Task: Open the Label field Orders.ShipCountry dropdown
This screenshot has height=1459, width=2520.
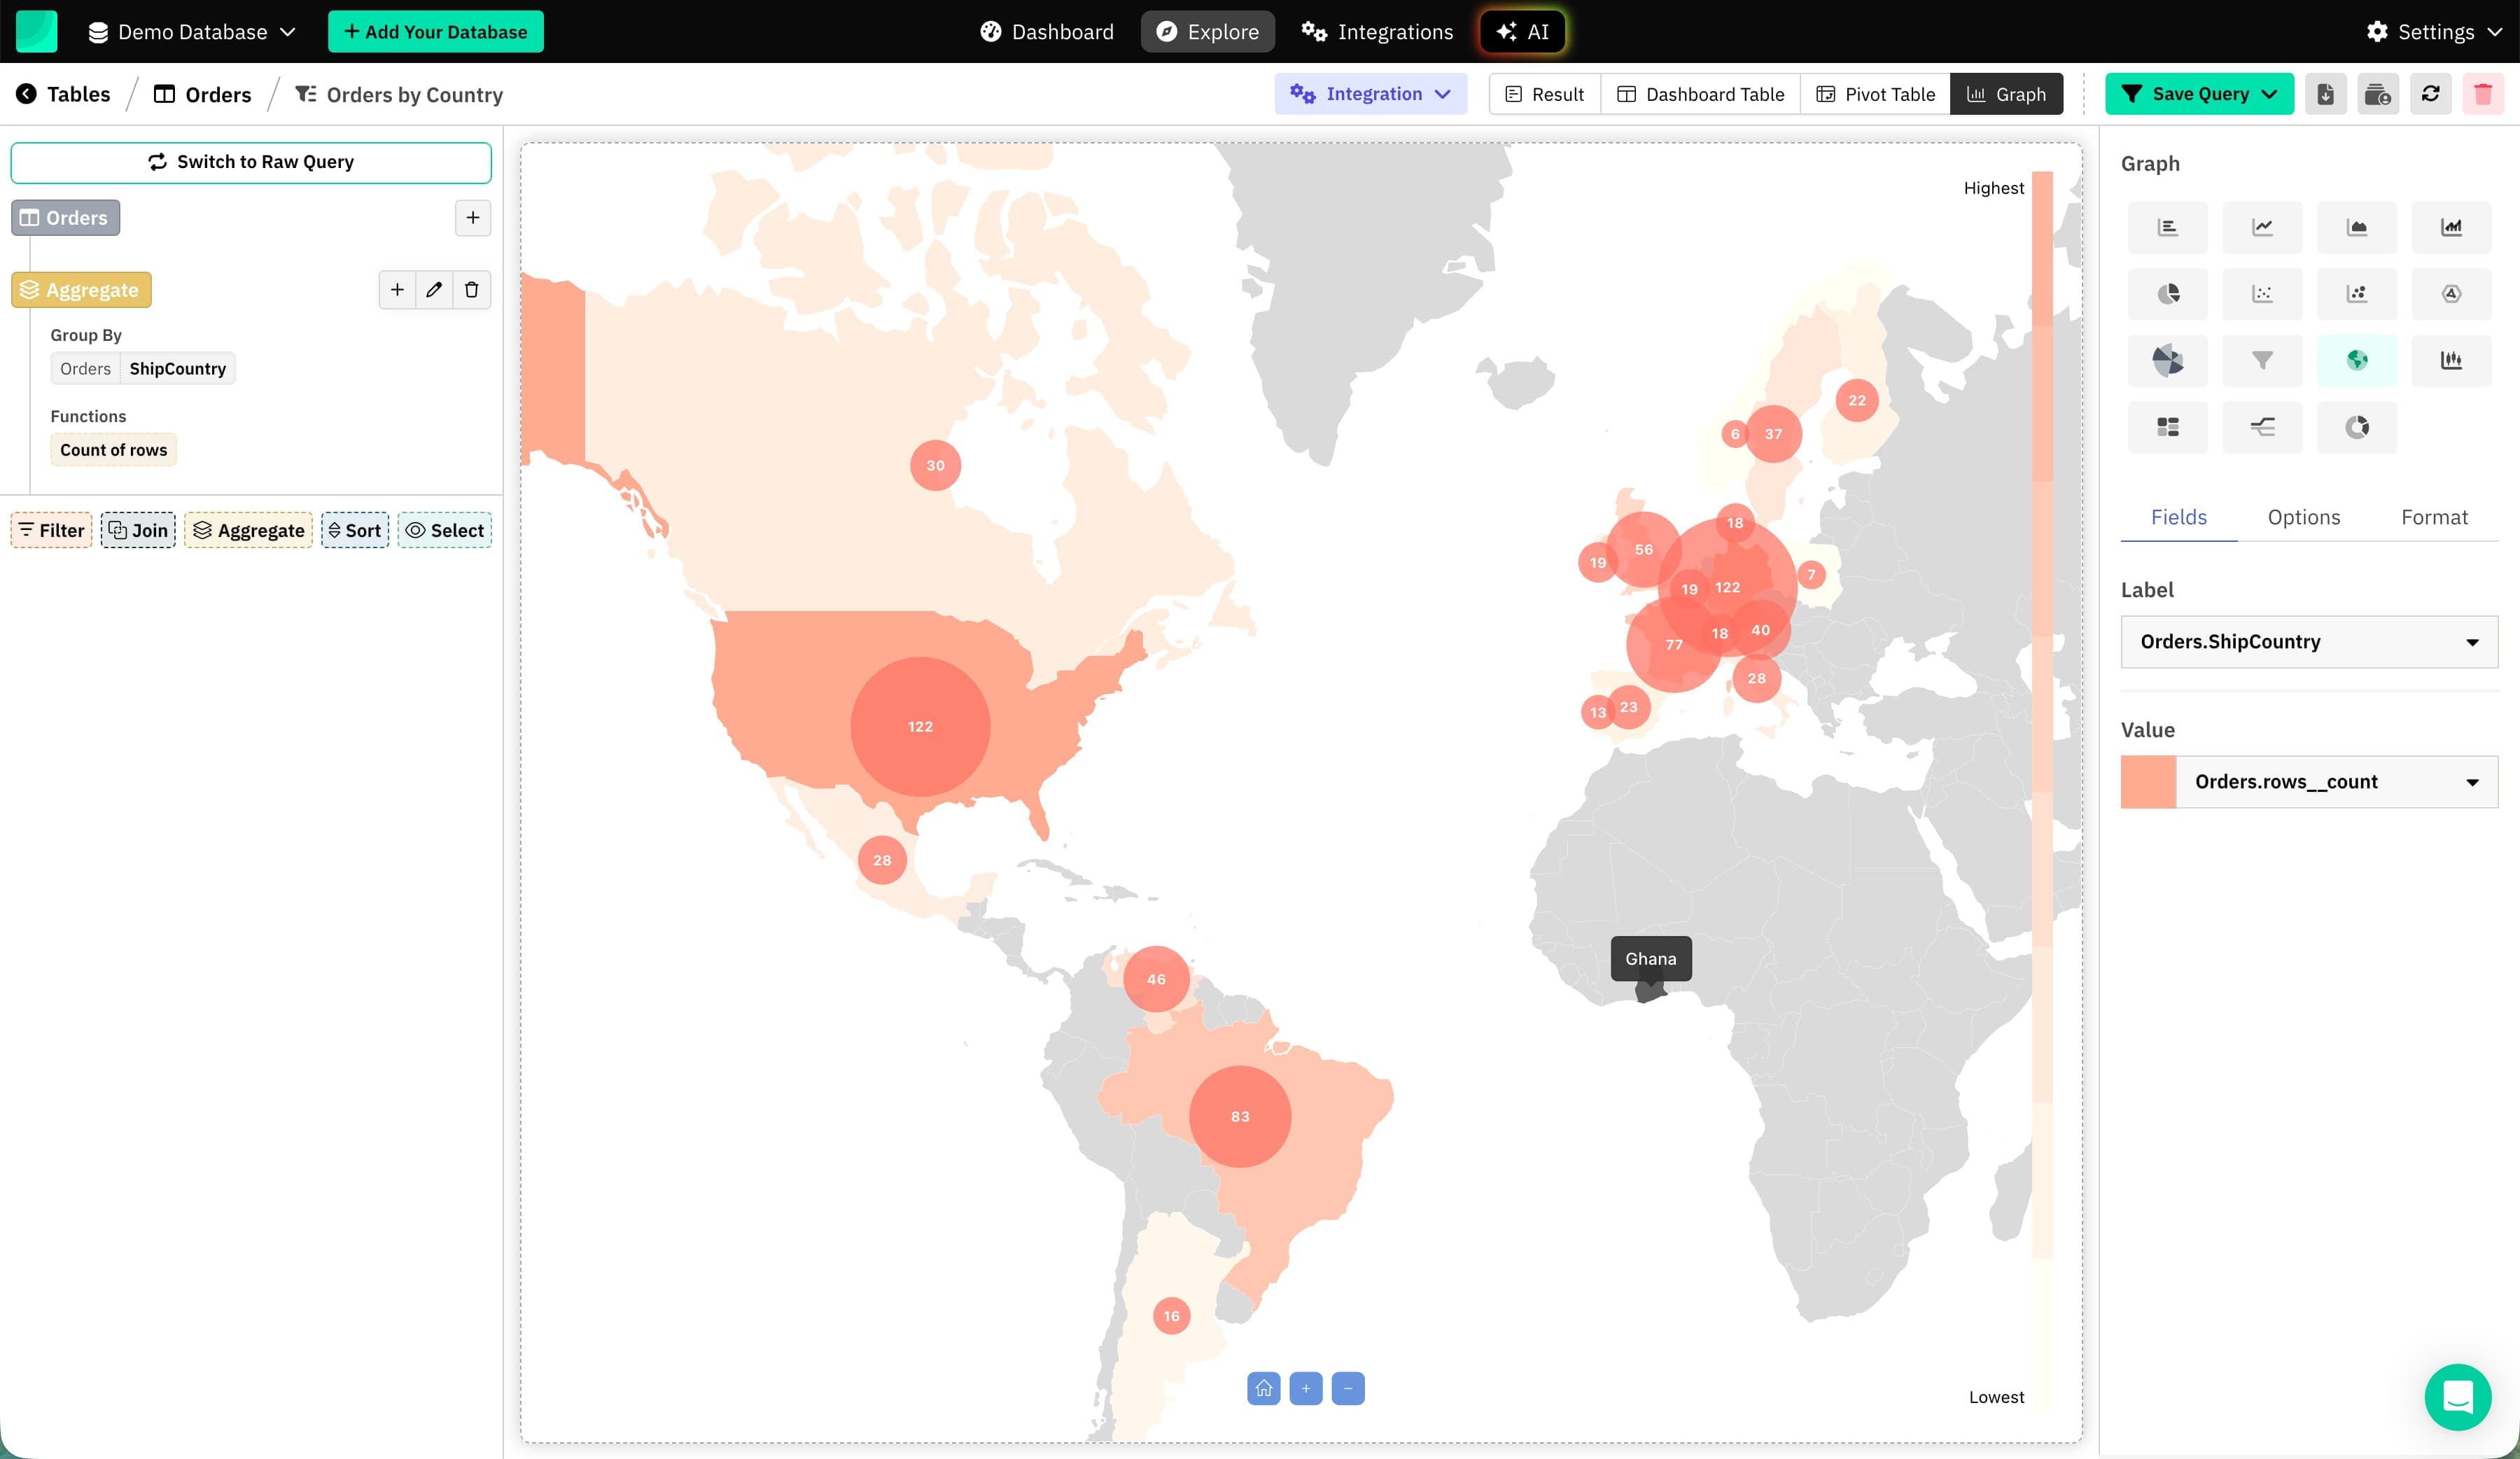Action: (2308, 642)
